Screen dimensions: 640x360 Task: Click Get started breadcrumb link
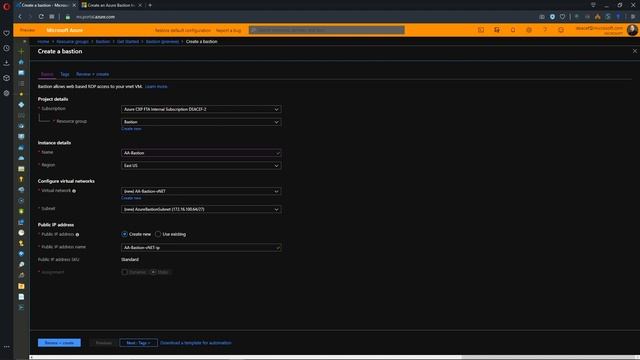click(x=128, y=42)
